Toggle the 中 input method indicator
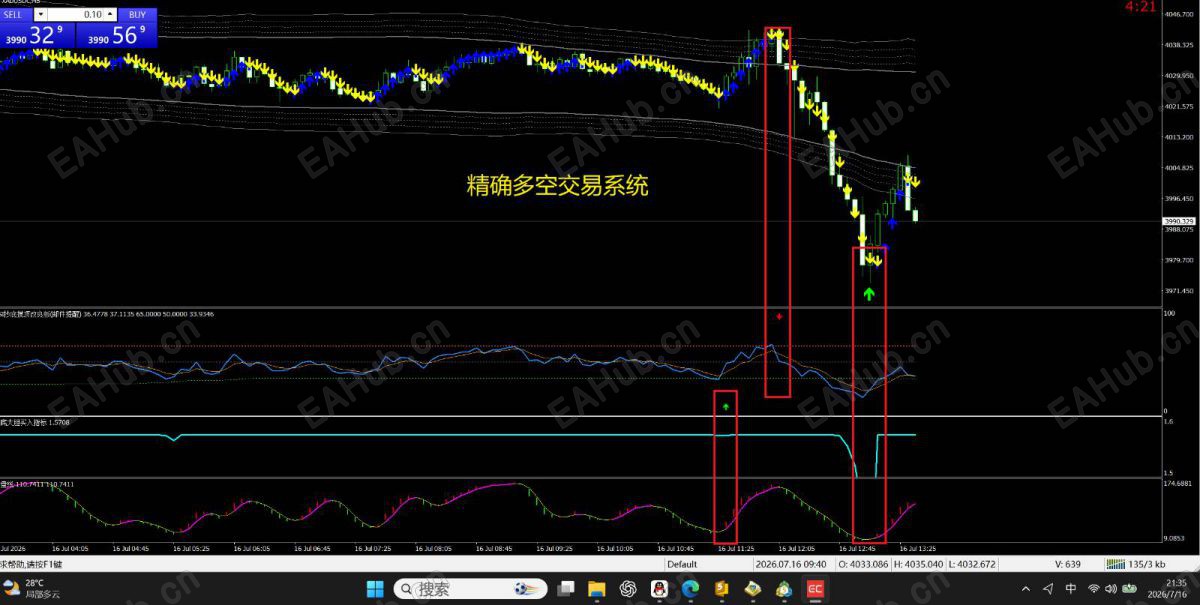Viewport: 1200px width, 605px height. 1071,589
